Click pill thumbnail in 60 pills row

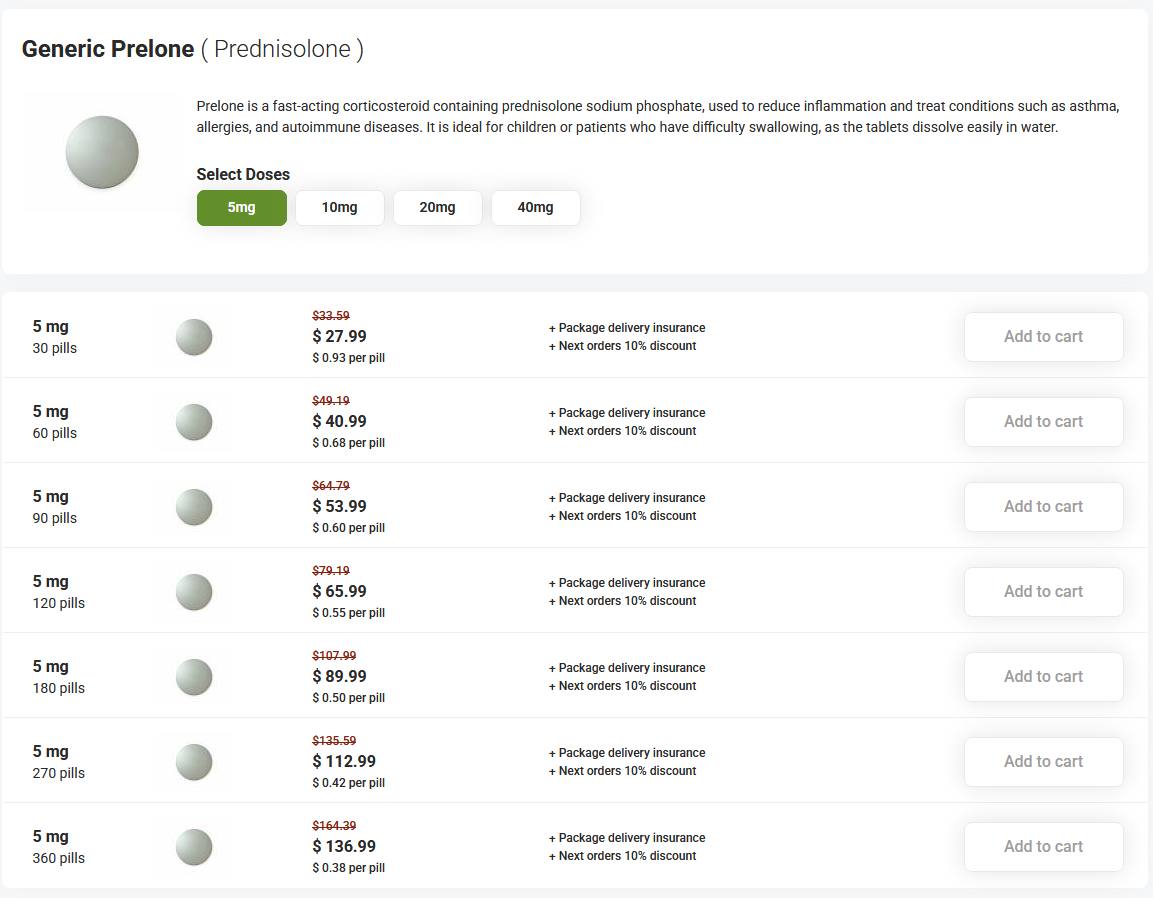[194, 422]
